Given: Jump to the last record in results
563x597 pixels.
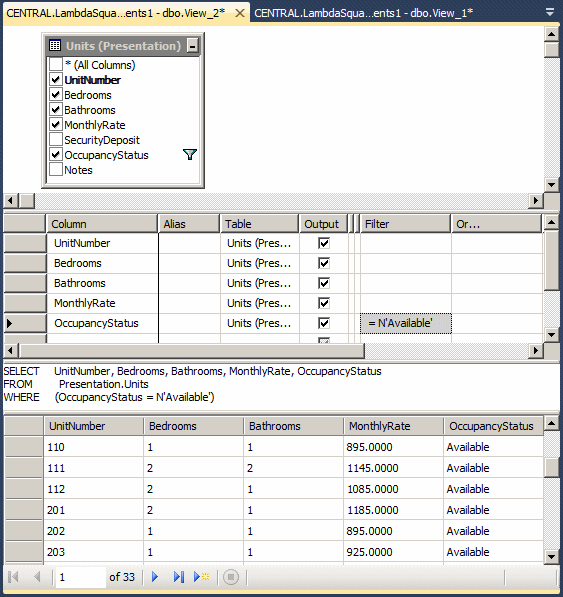Looking at the screenshot, I should 179,577.
